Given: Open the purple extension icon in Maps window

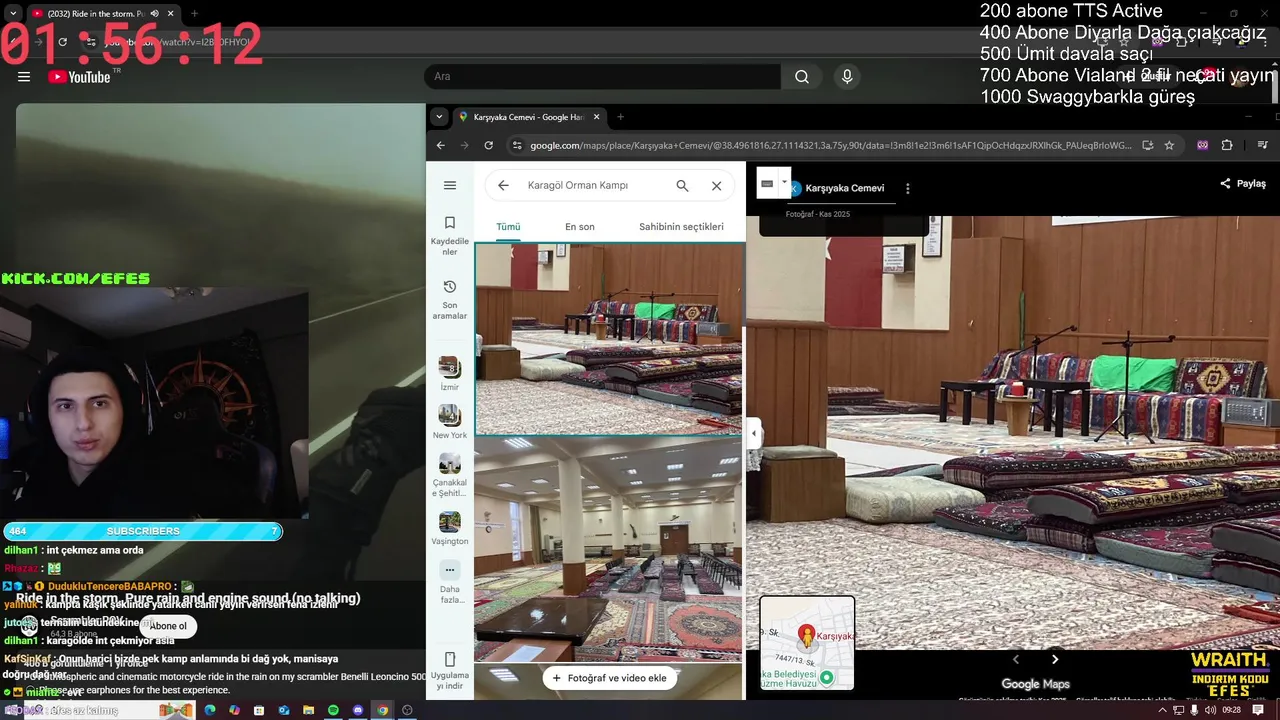Looking at the screenshot, I should pos(1202,145).
